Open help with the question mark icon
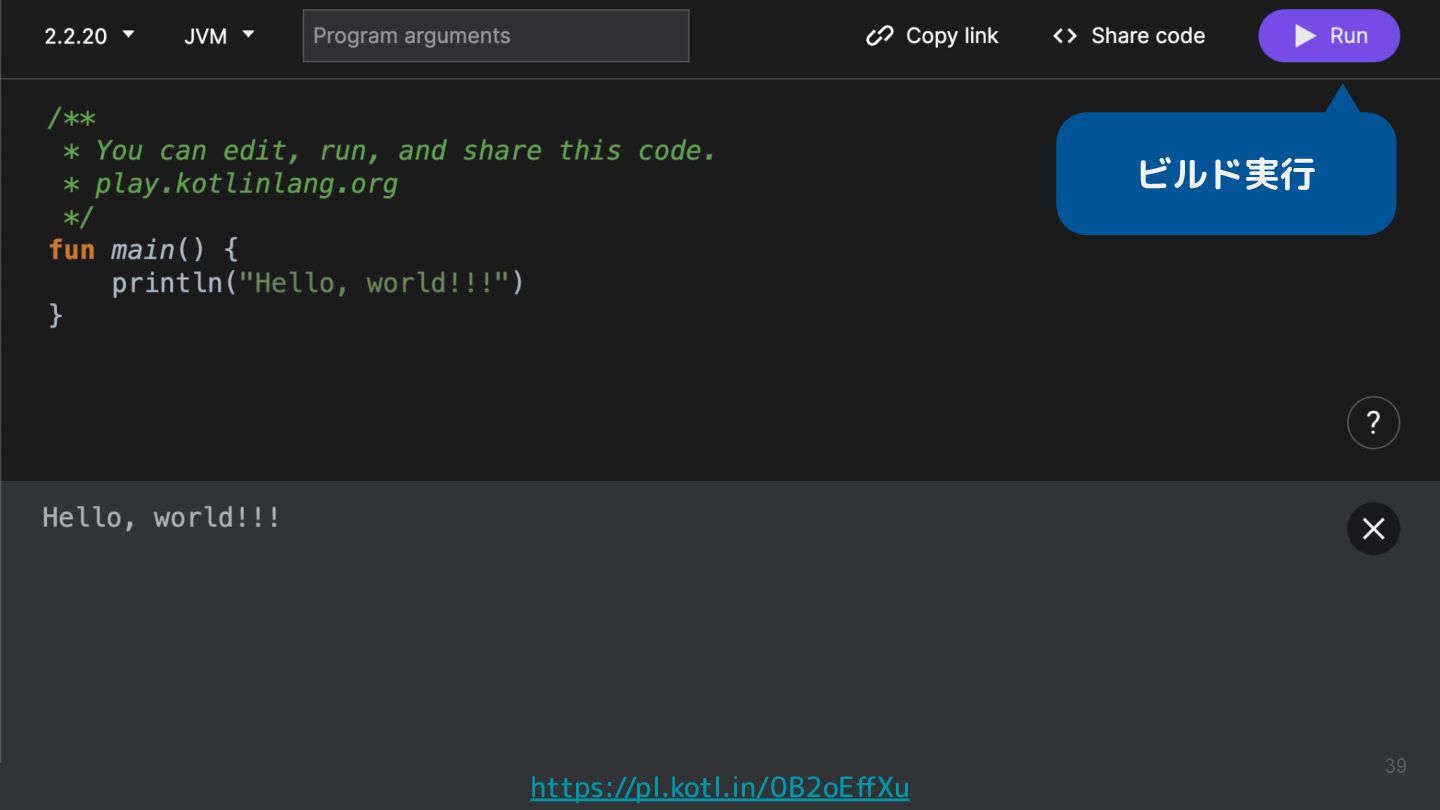1440x810 pixels. click(x=1373, y=423)
